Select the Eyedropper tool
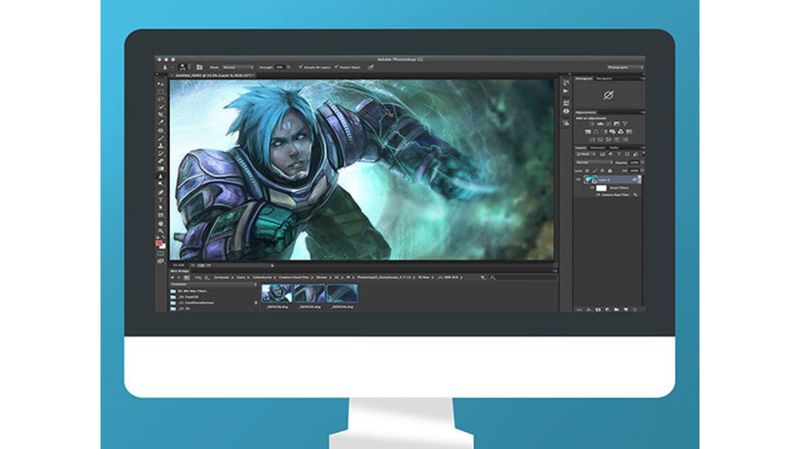This screenshot has height=449, width=800. click(161, 122)
